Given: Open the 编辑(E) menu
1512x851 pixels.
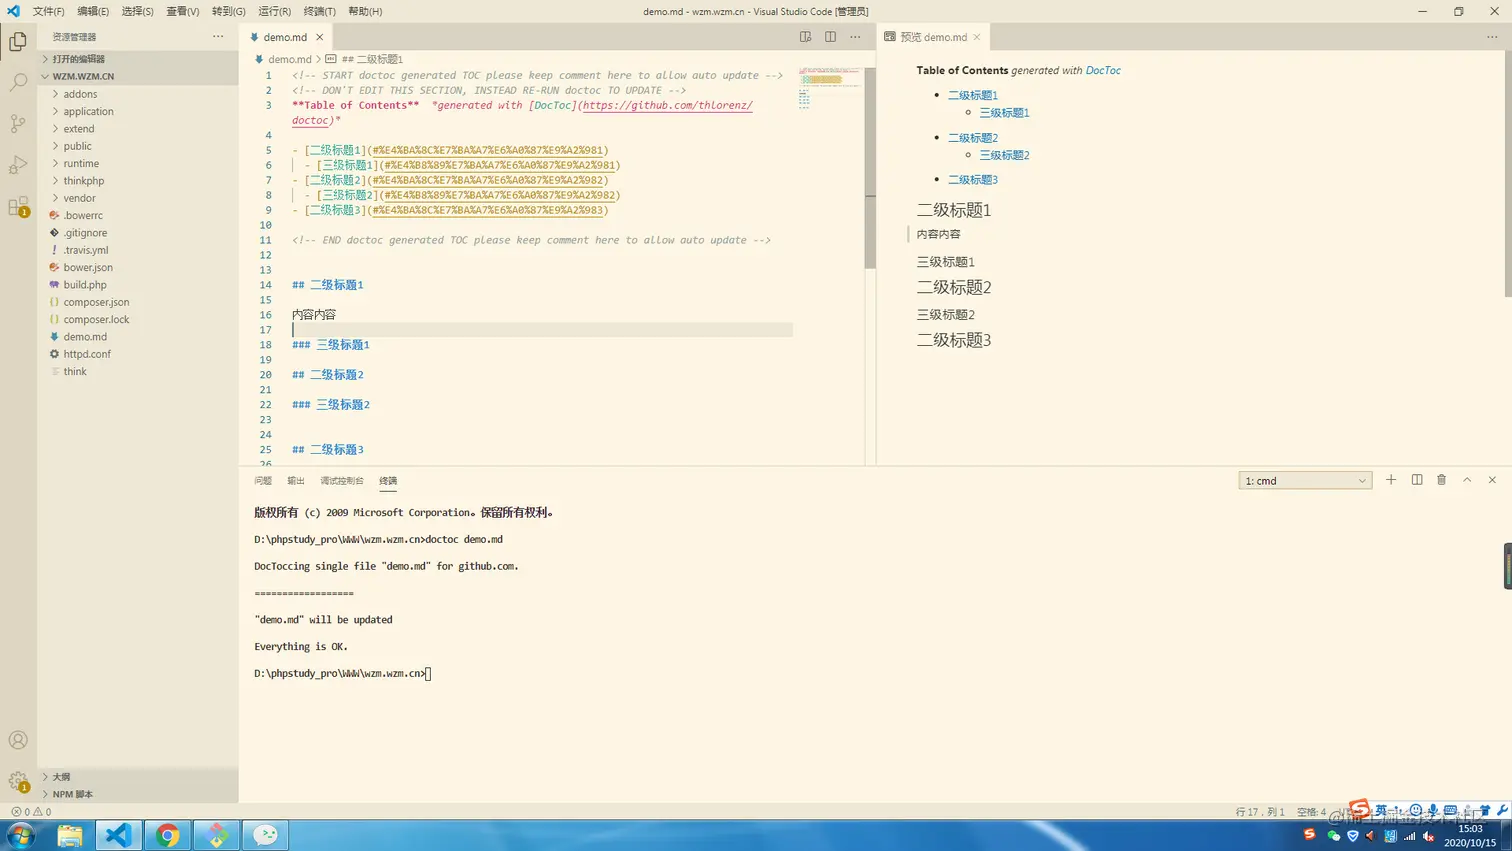Looking at the screenshot, I should click(93, 11).
